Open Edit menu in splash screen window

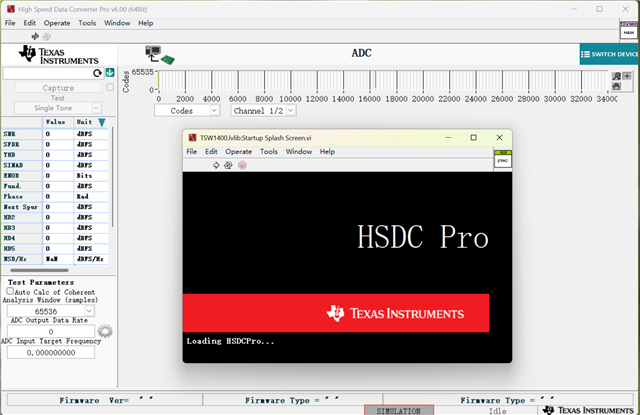[x=211, y=152]
